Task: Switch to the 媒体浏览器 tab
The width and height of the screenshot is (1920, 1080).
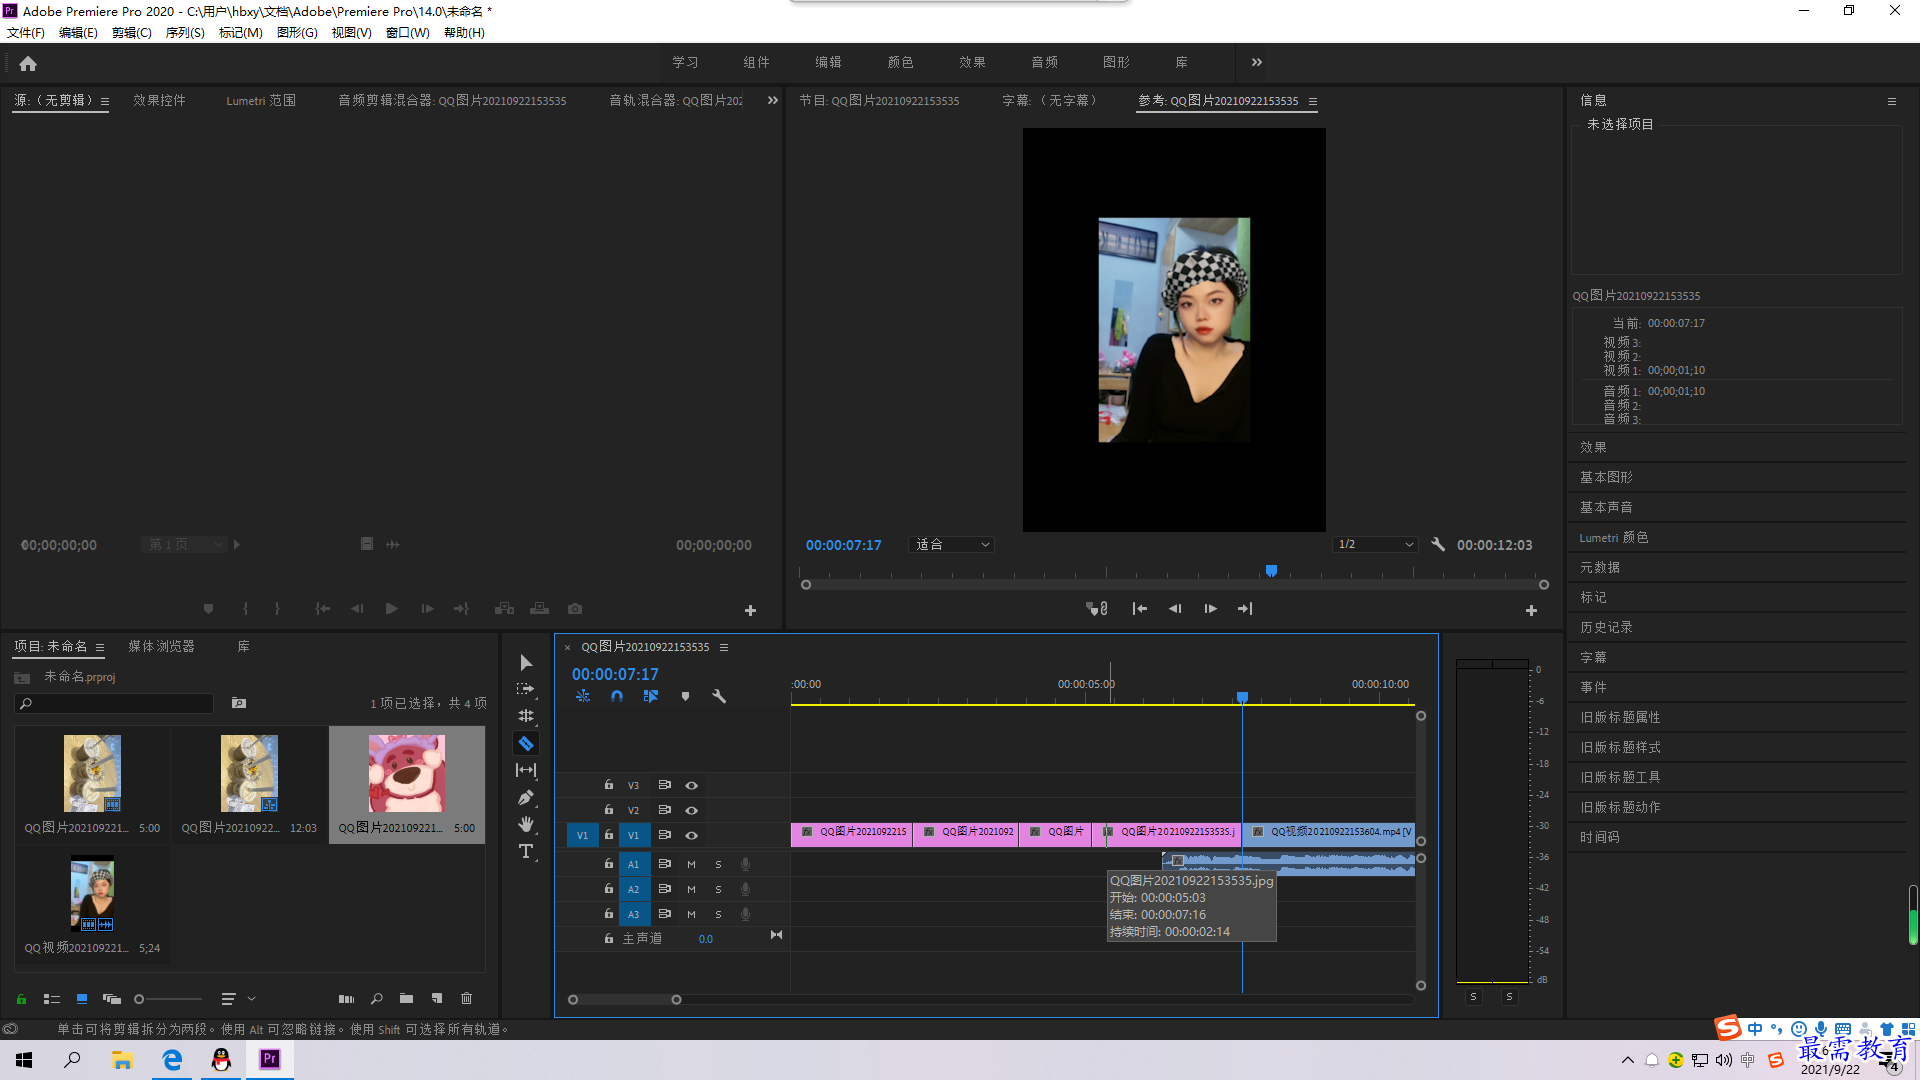Action: coord(162,647)
